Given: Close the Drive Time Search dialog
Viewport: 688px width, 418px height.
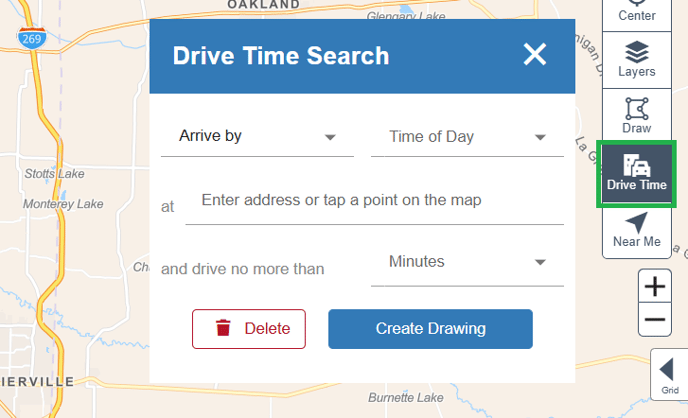Looking at the screenshot, I should click(535, 54).
